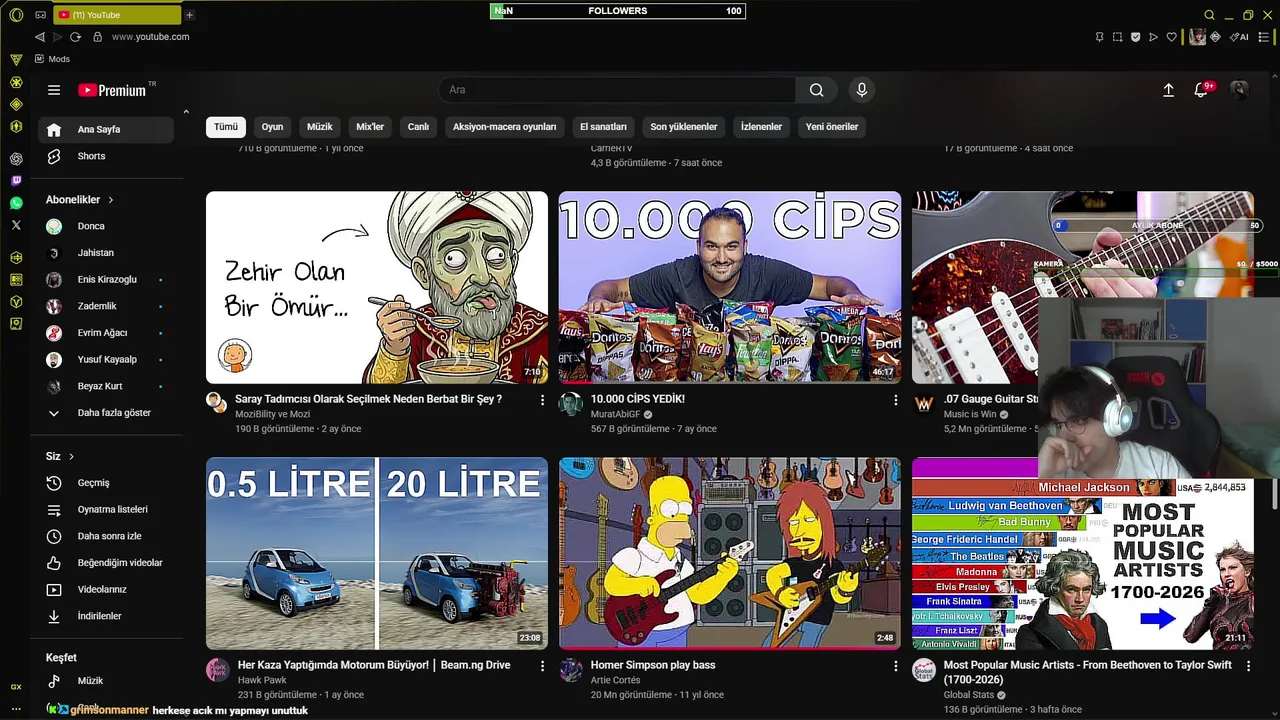
Task: Open Hawk Pawk channel link
Action: (262, 680)
